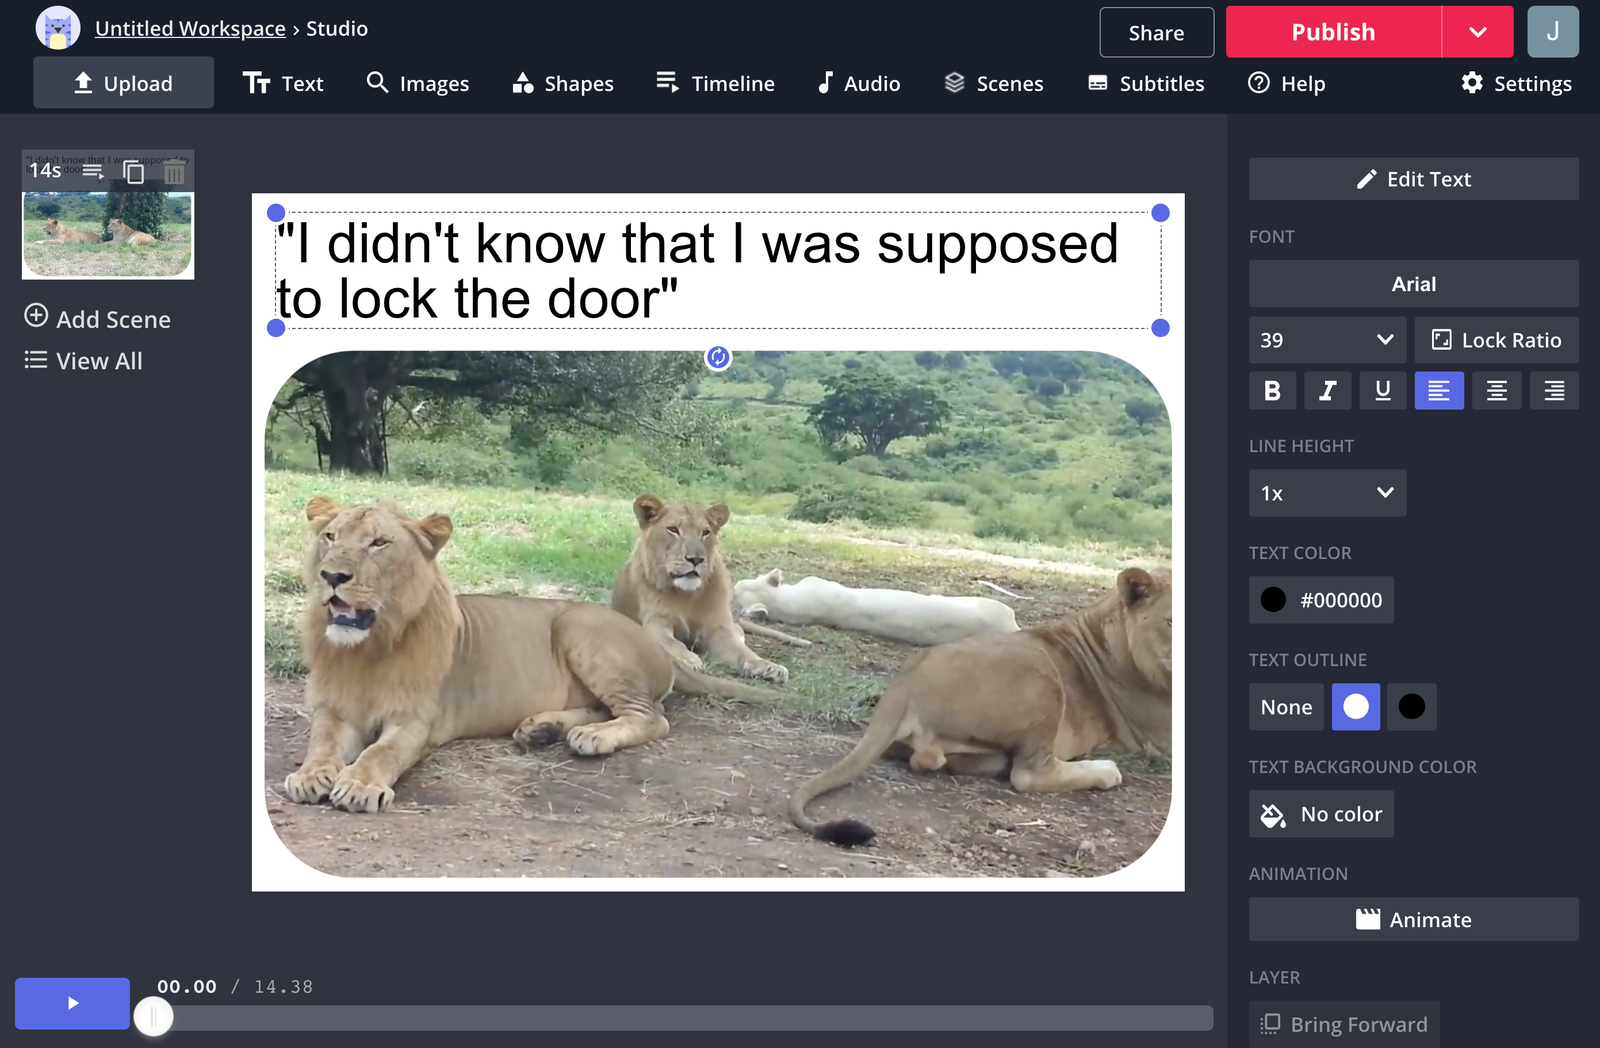Select the black text outline option
The height and width of the screenshot is (1048, 1600).
point(1411,707)
